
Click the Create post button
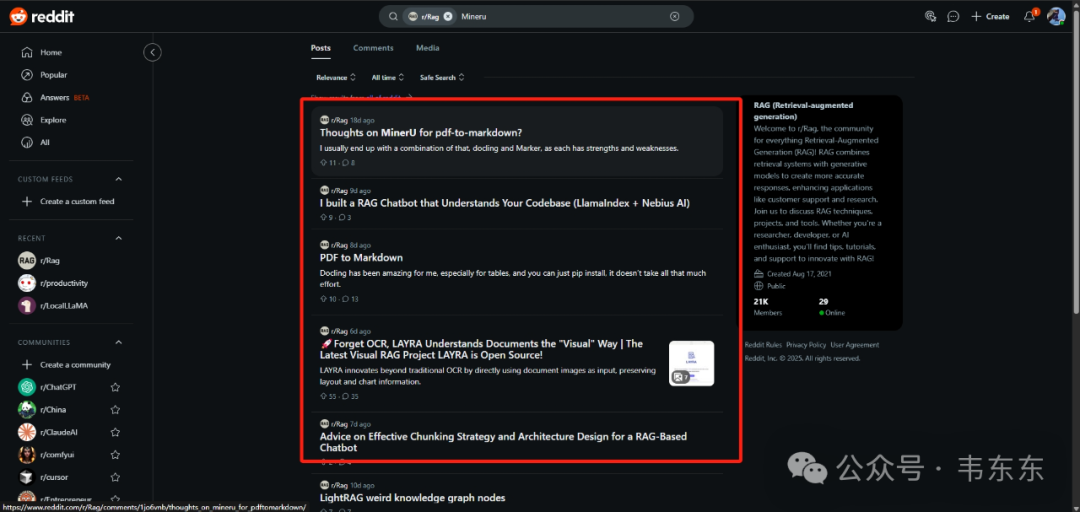point(990,17)
